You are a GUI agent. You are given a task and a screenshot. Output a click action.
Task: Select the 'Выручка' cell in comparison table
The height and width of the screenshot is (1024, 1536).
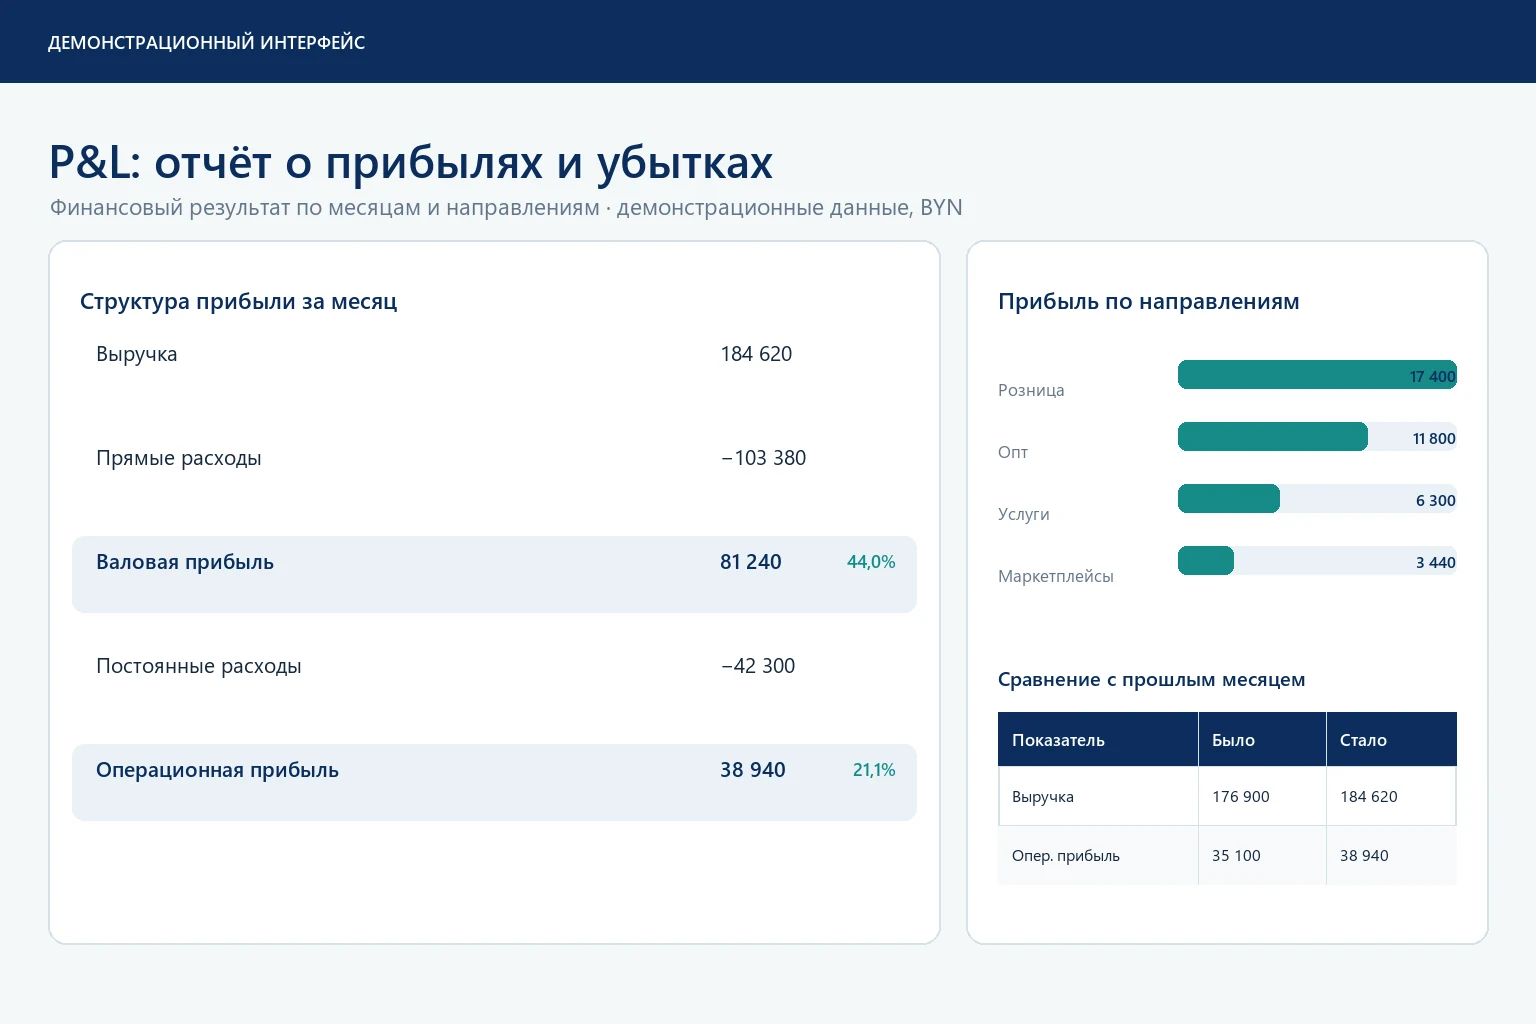[1098, 796]
